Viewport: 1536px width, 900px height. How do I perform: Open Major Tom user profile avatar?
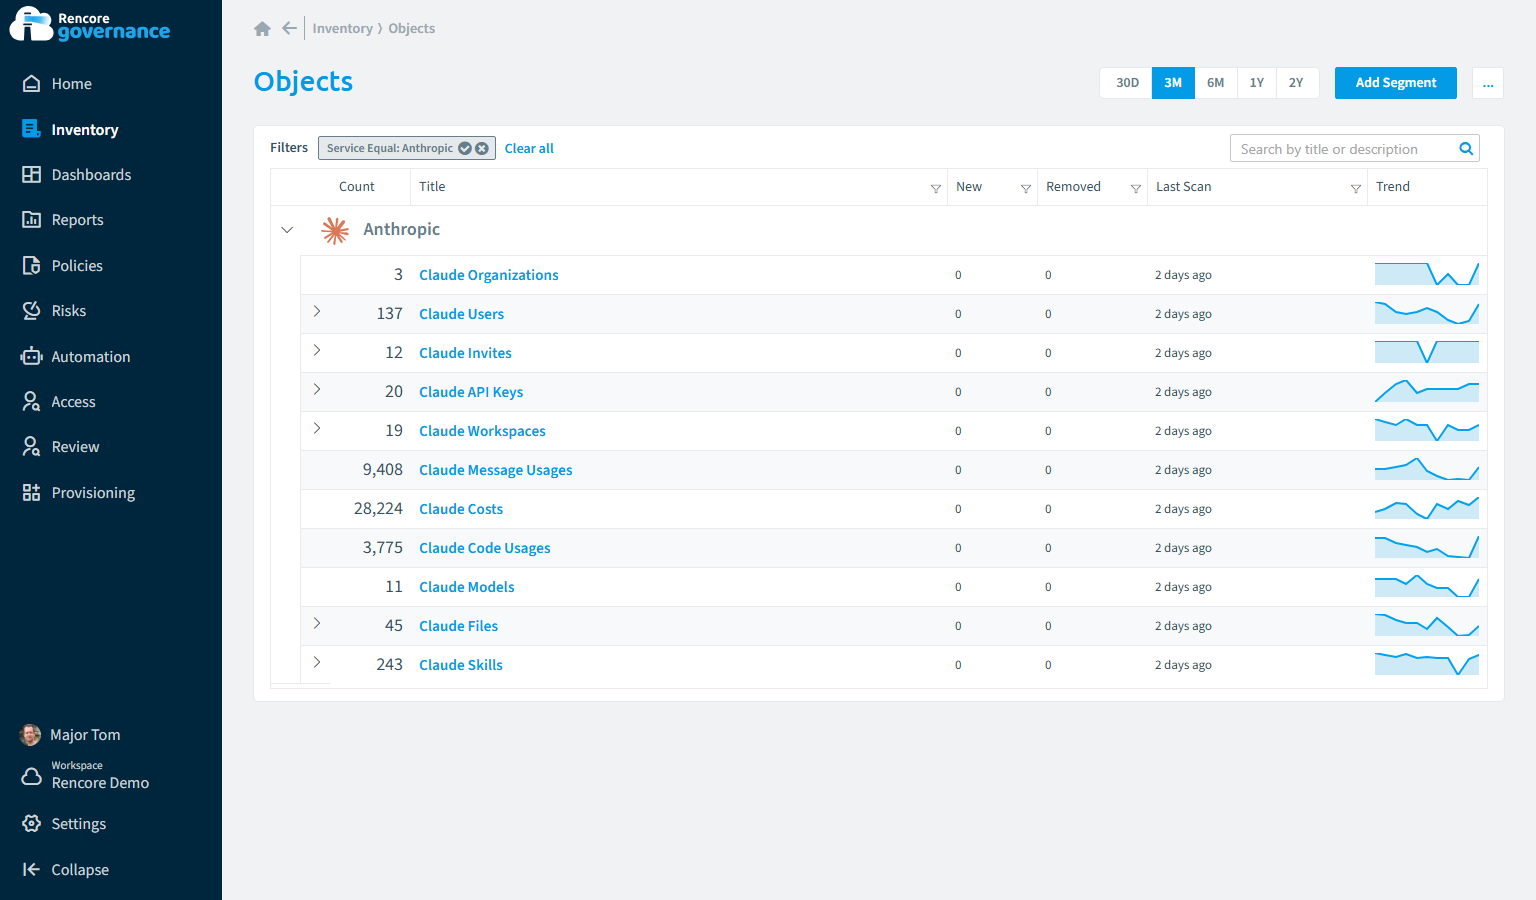tap(31, 735)
